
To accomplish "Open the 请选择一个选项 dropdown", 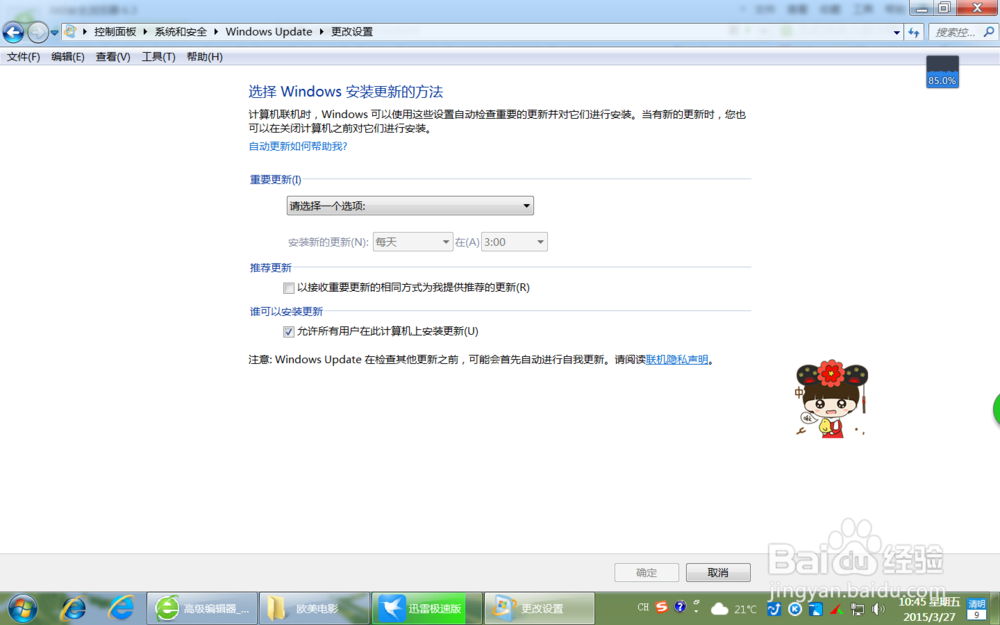I will click(x=409, y=205).
